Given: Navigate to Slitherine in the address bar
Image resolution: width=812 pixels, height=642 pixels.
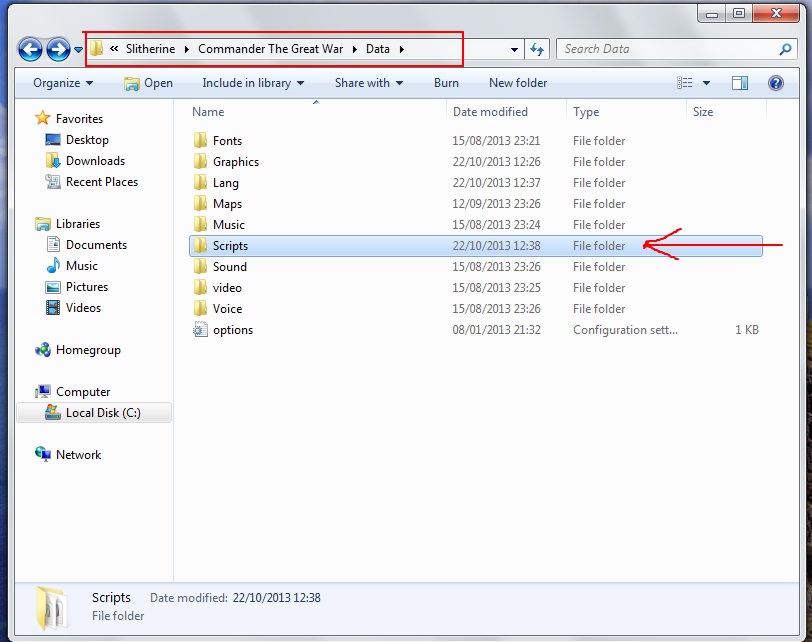Looking at the screenshot, I should coord(150,49).
